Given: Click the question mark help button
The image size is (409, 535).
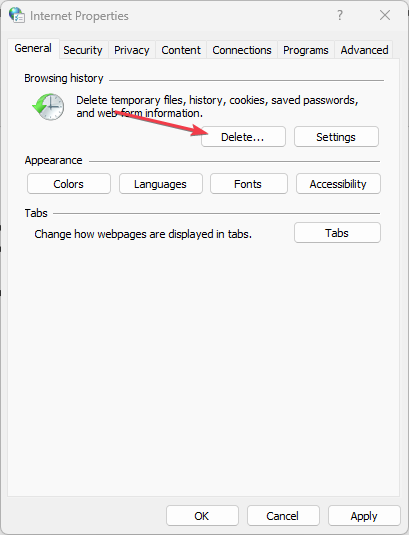Looking at the screenshot, I should tap(340, 15).
